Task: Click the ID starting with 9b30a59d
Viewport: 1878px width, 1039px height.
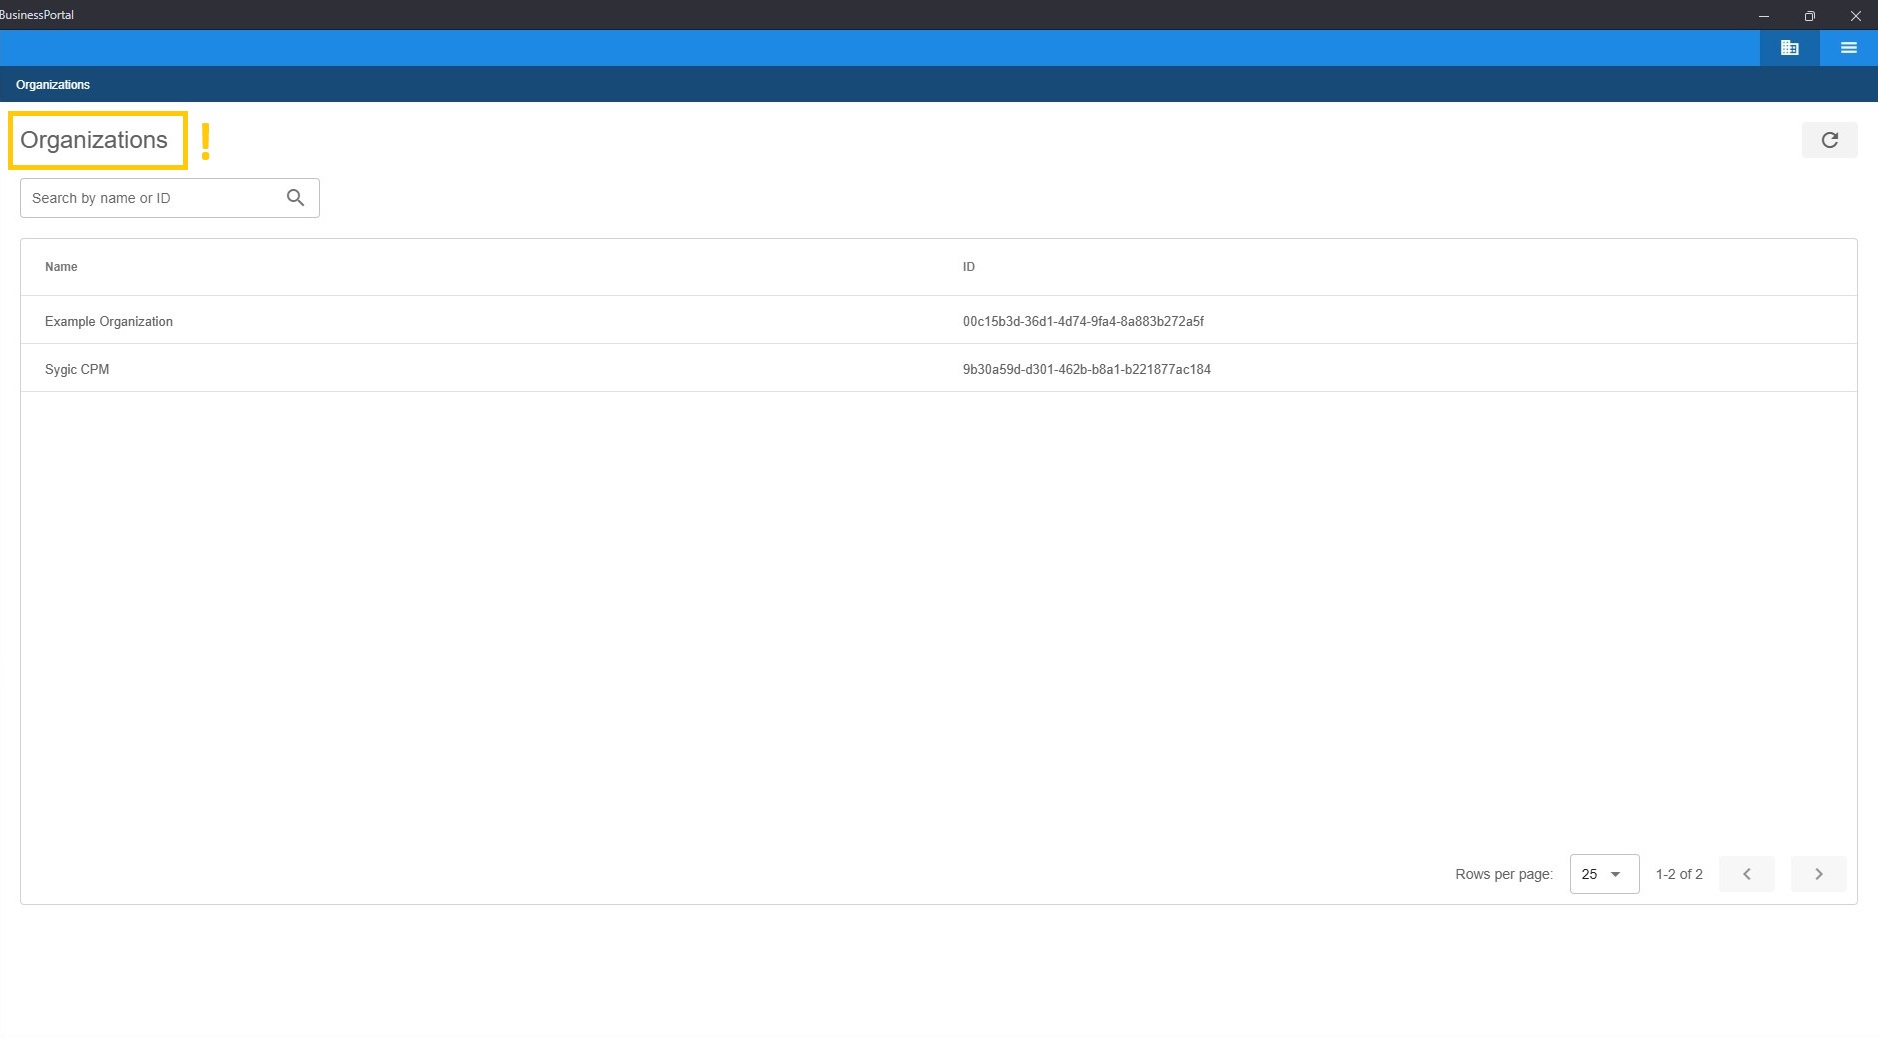Action: coord(1086,369)
